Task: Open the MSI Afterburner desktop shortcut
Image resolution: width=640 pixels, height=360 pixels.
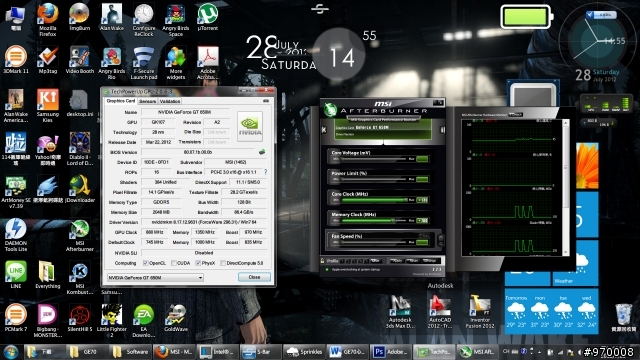Action: pyautogui.click(x=80, y=235)
